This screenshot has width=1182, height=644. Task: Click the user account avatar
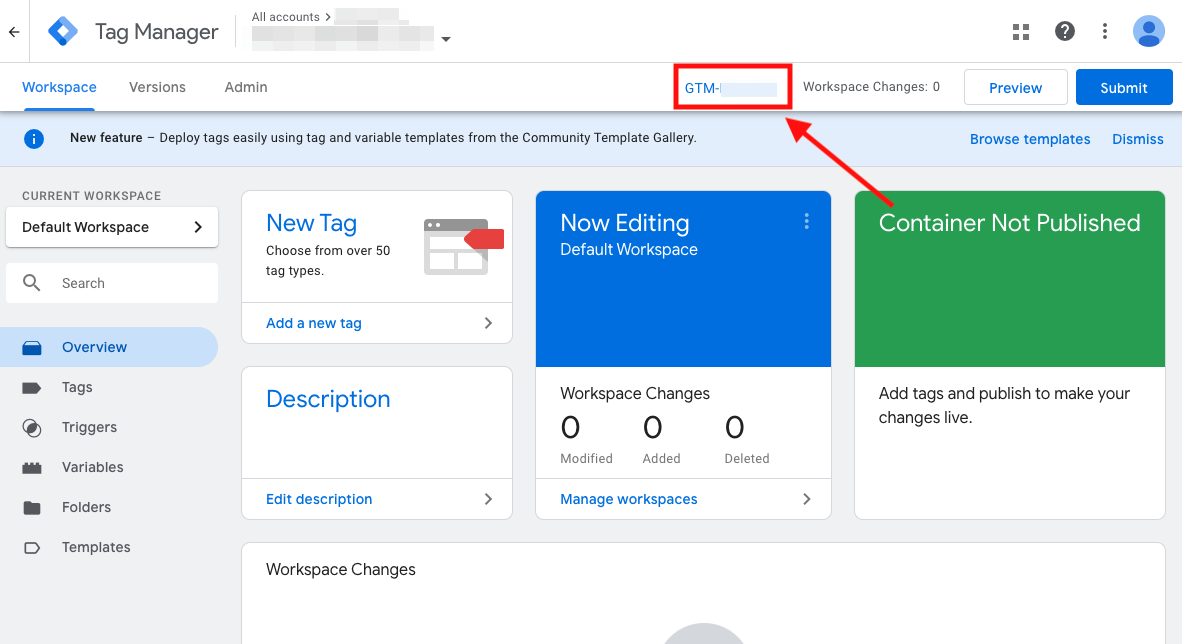tap(1149, 31)
